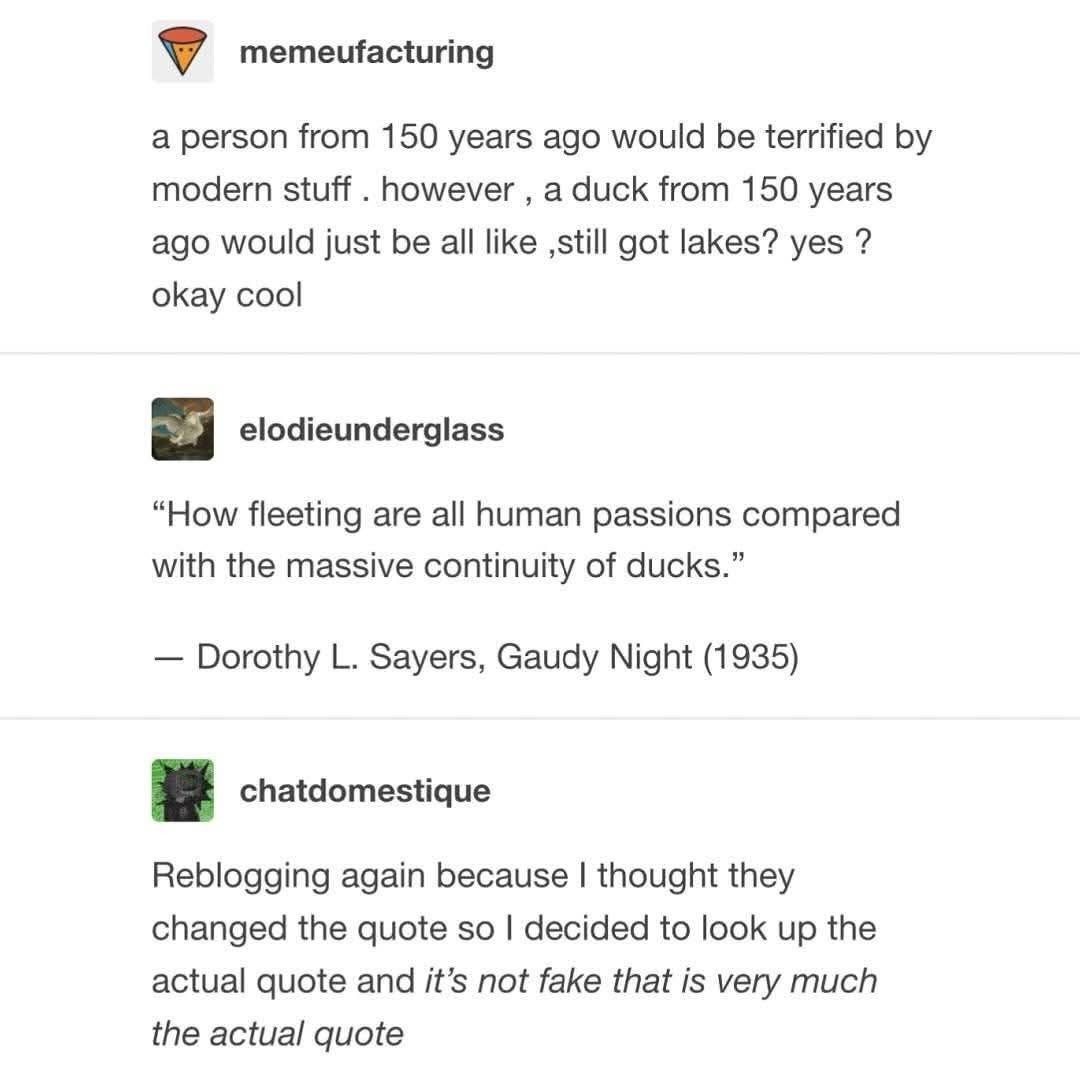Click the divider line below memeufacturing's post
Screen dimensions: 1080x1080
pos(540,353)
